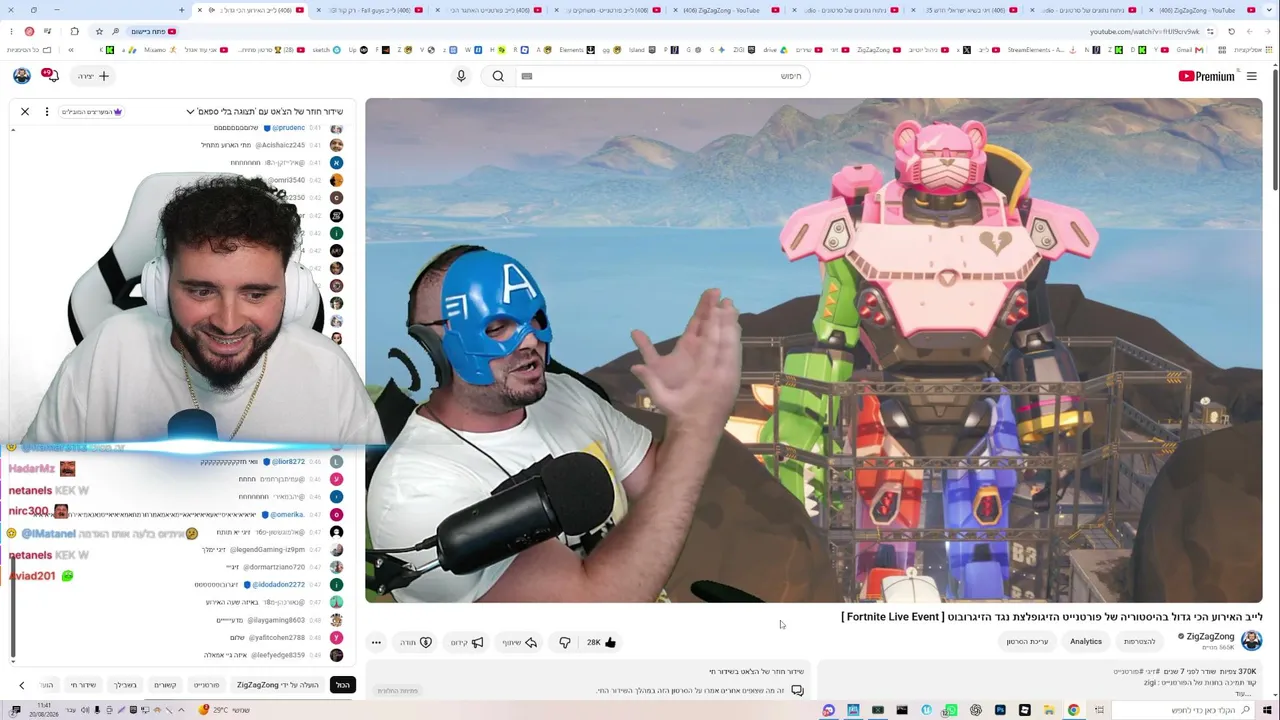Image resolution: width=1280 pixels, height=720 pixels.
Task: Expand the bookmarks overflow chevron
Action: [70, 50]
